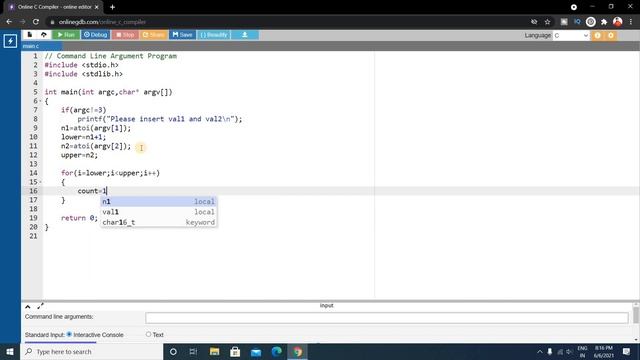640x360 pixels.
Task: Click the taskbar search box
Action: click(92, 351)
